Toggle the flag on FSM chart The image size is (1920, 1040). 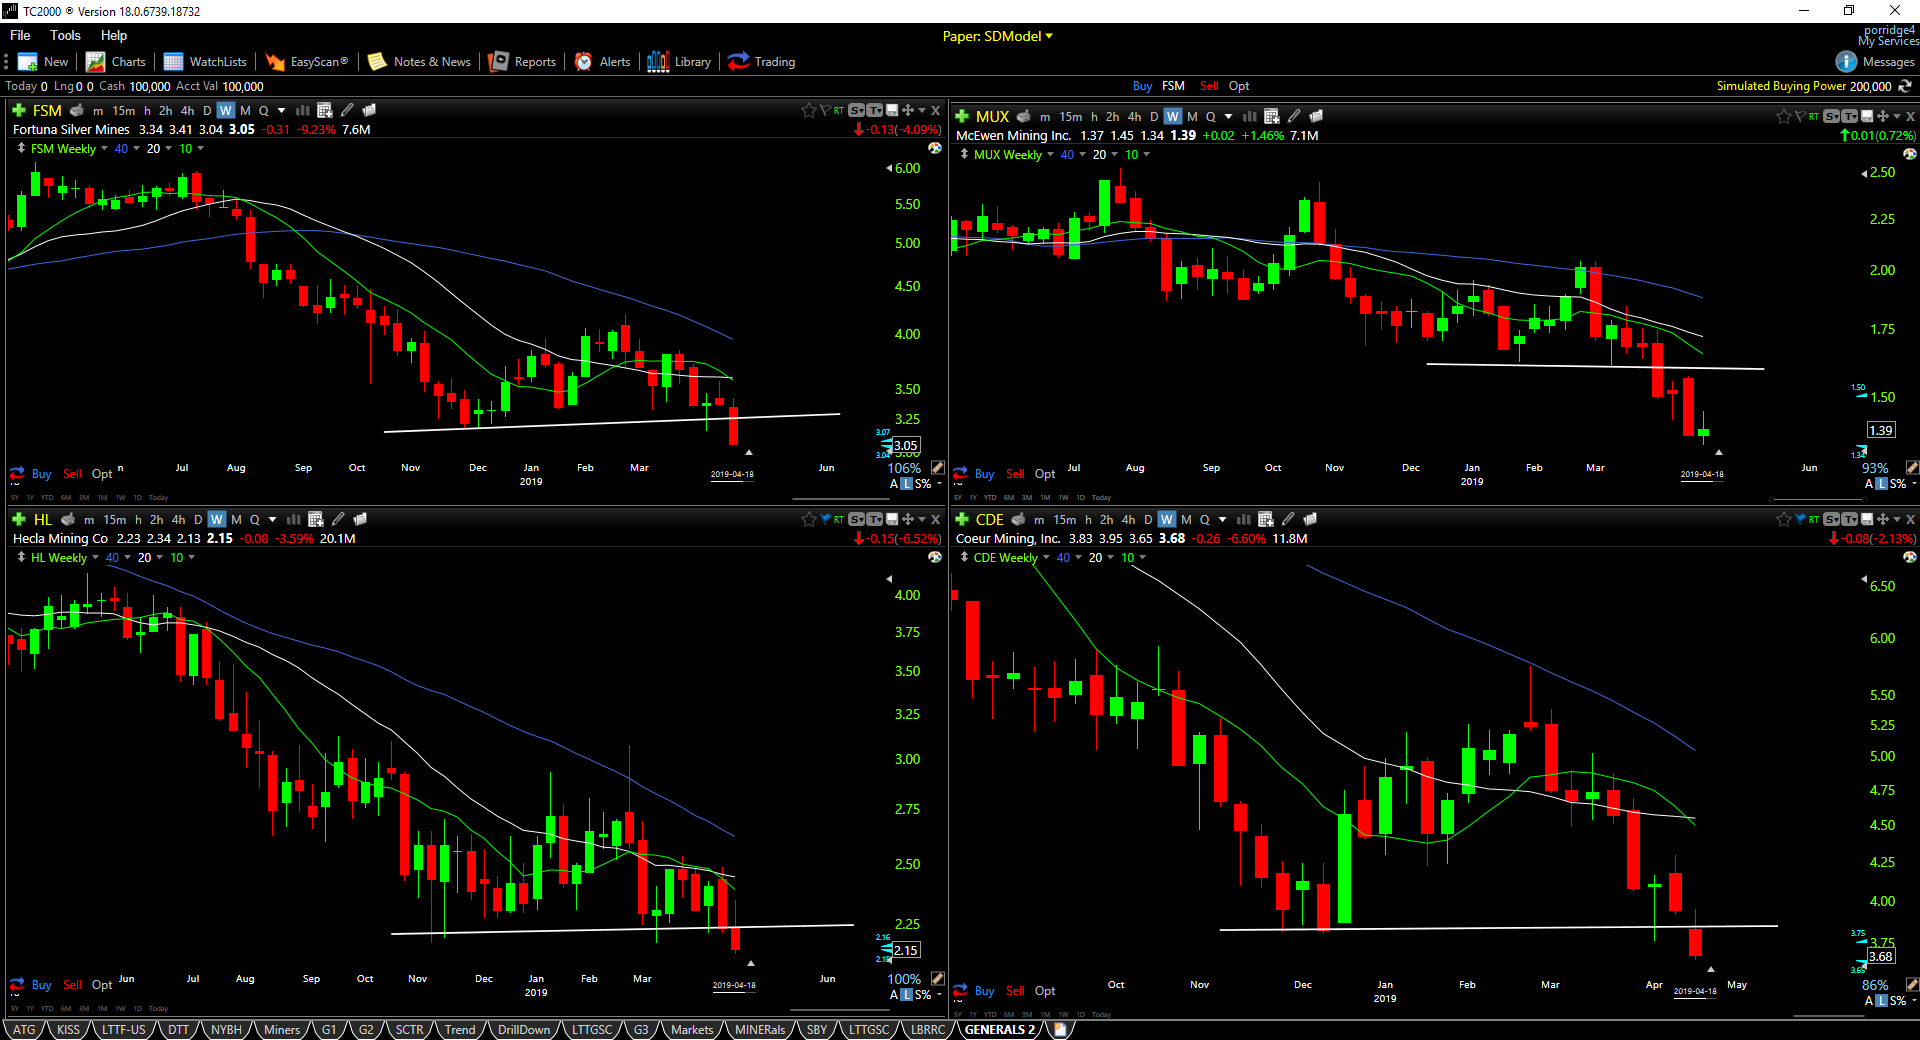pyautogui.click(x=825, y=110)
